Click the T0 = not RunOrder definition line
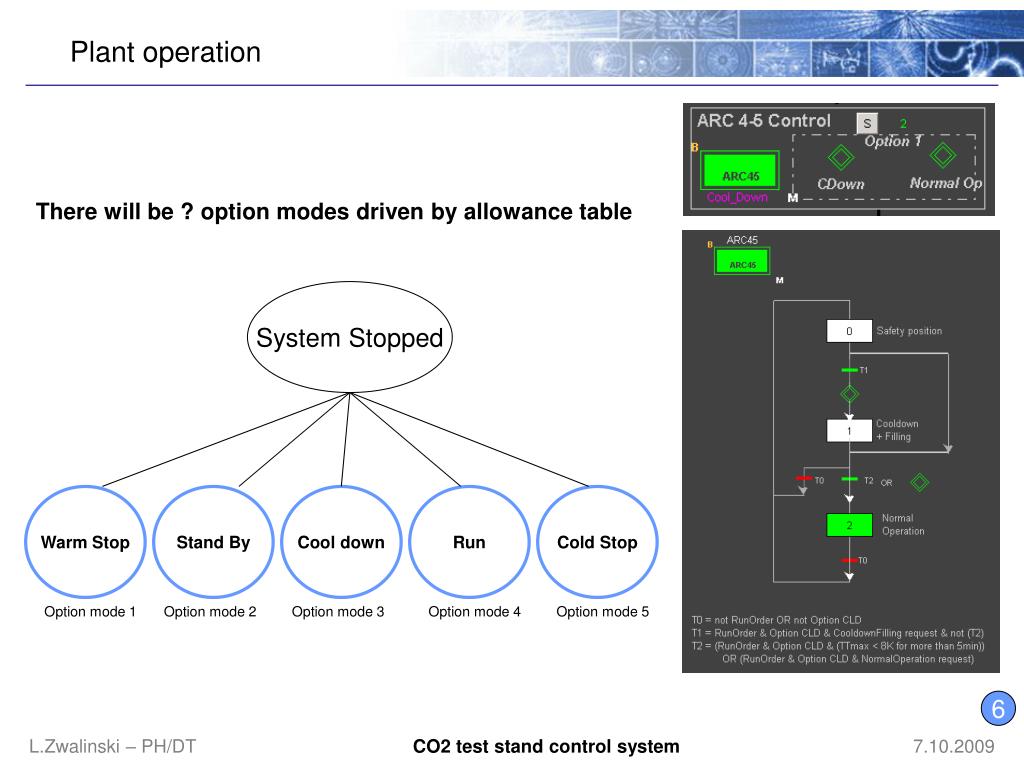This screenshot has height=768, width=1024. (x=776, y=620)
